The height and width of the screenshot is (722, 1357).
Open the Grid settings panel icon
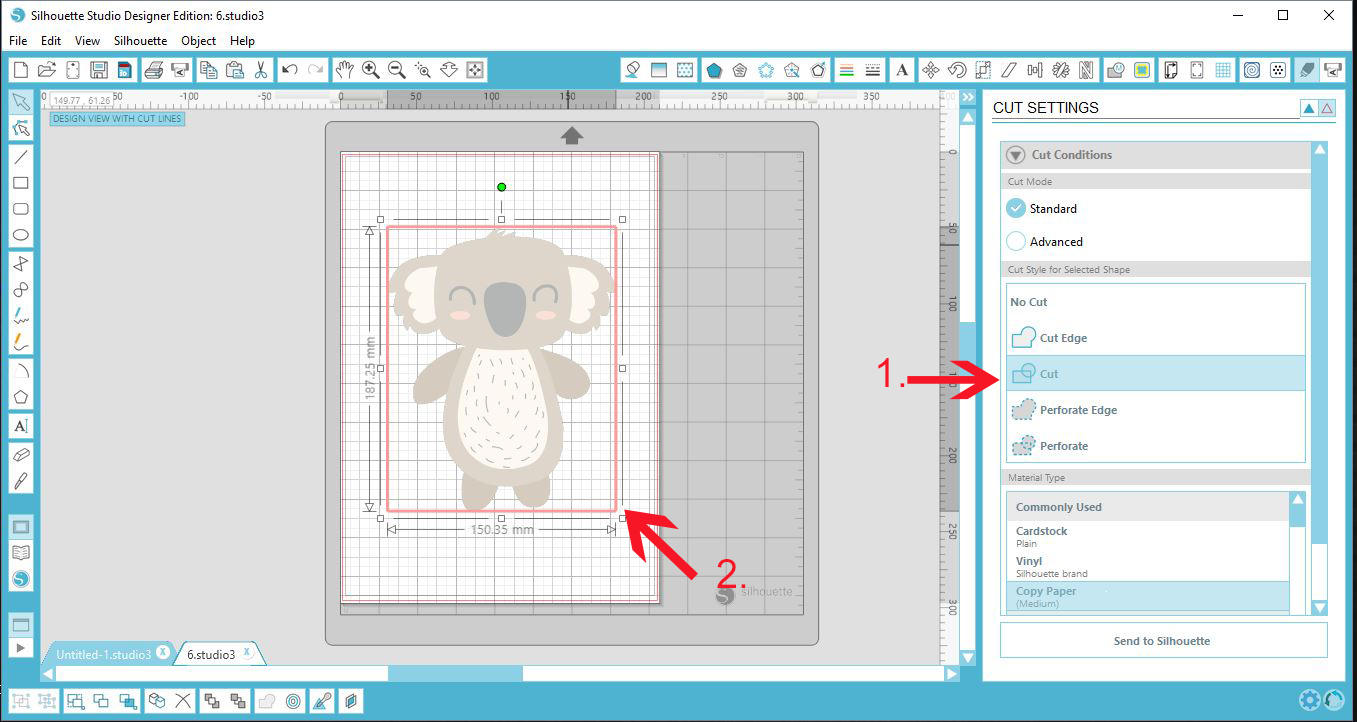[x=1223, y=70]
